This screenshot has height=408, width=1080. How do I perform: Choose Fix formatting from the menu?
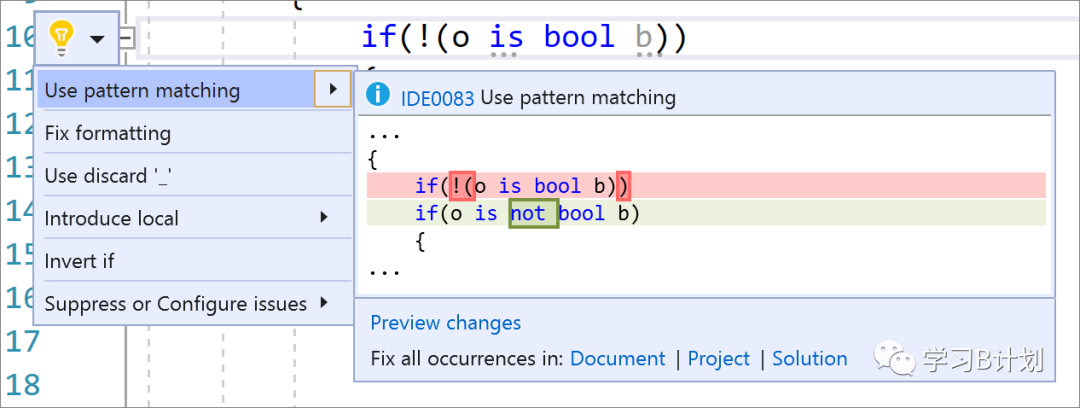click(x=195, y=132)
